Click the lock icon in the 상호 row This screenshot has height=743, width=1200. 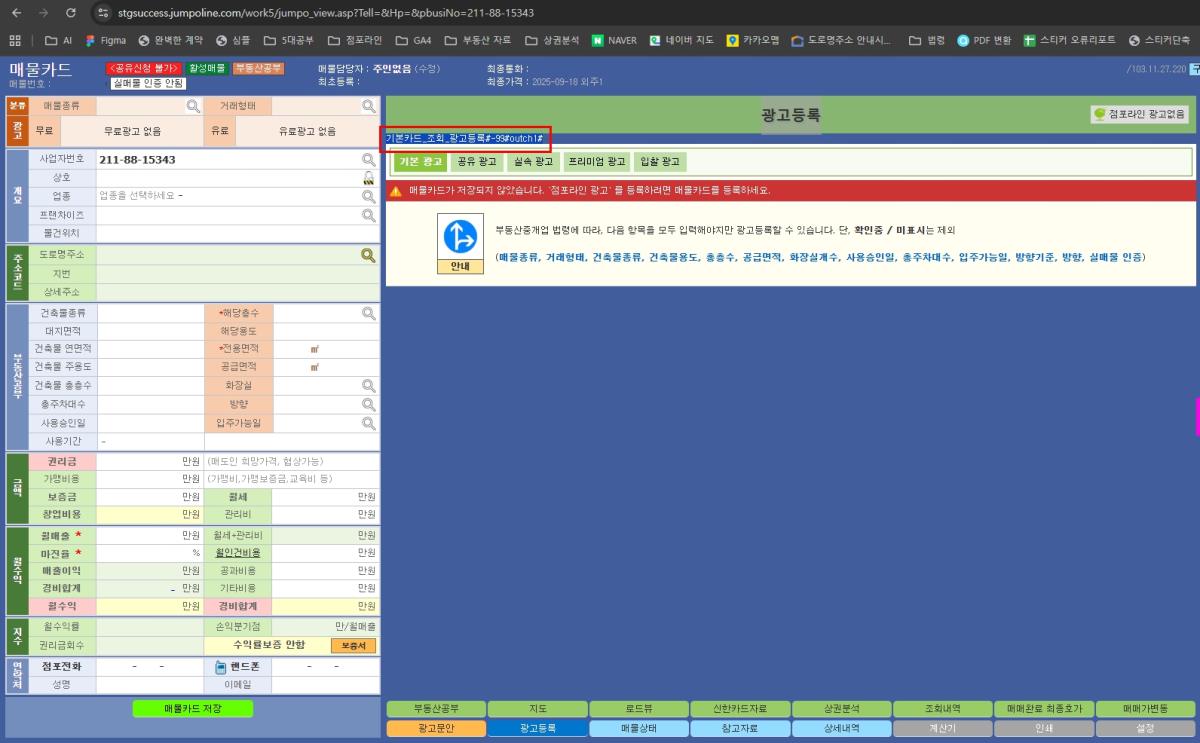pyautogui.click(x=368, y=177)
